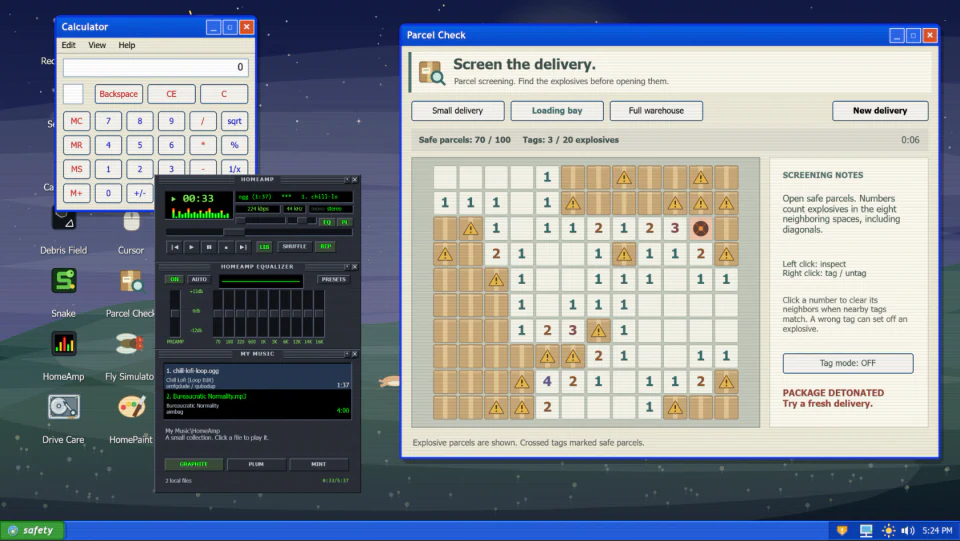
Task: Click the play button in HomeAmp
Action: click(192, 247)
